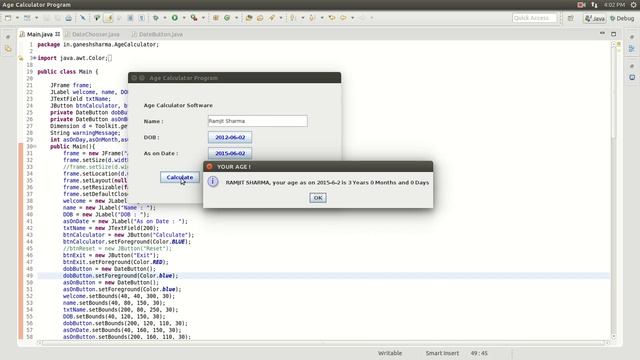Minimize the editor area
Screen dimensions: 640x360
pos(602,33)
